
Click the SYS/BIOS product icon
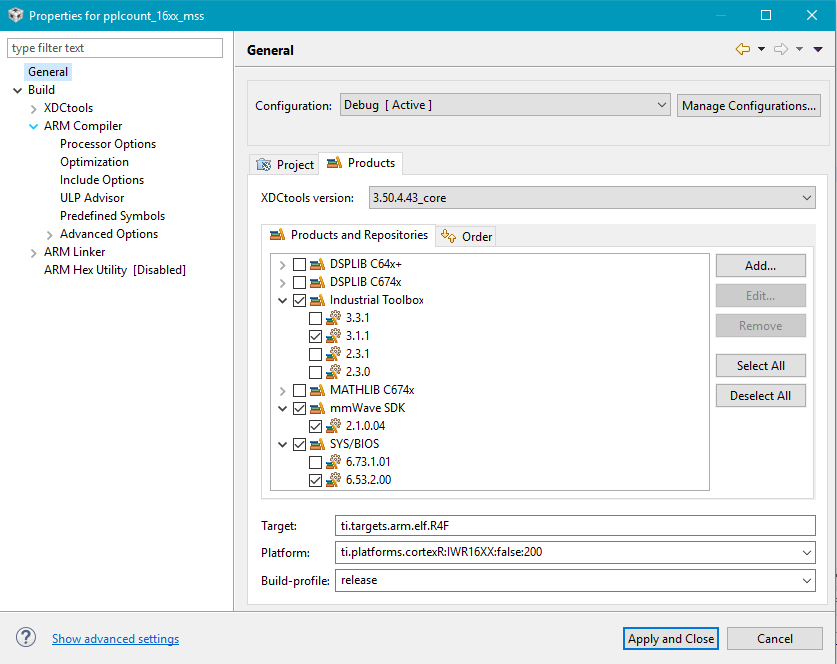point(317,444)
